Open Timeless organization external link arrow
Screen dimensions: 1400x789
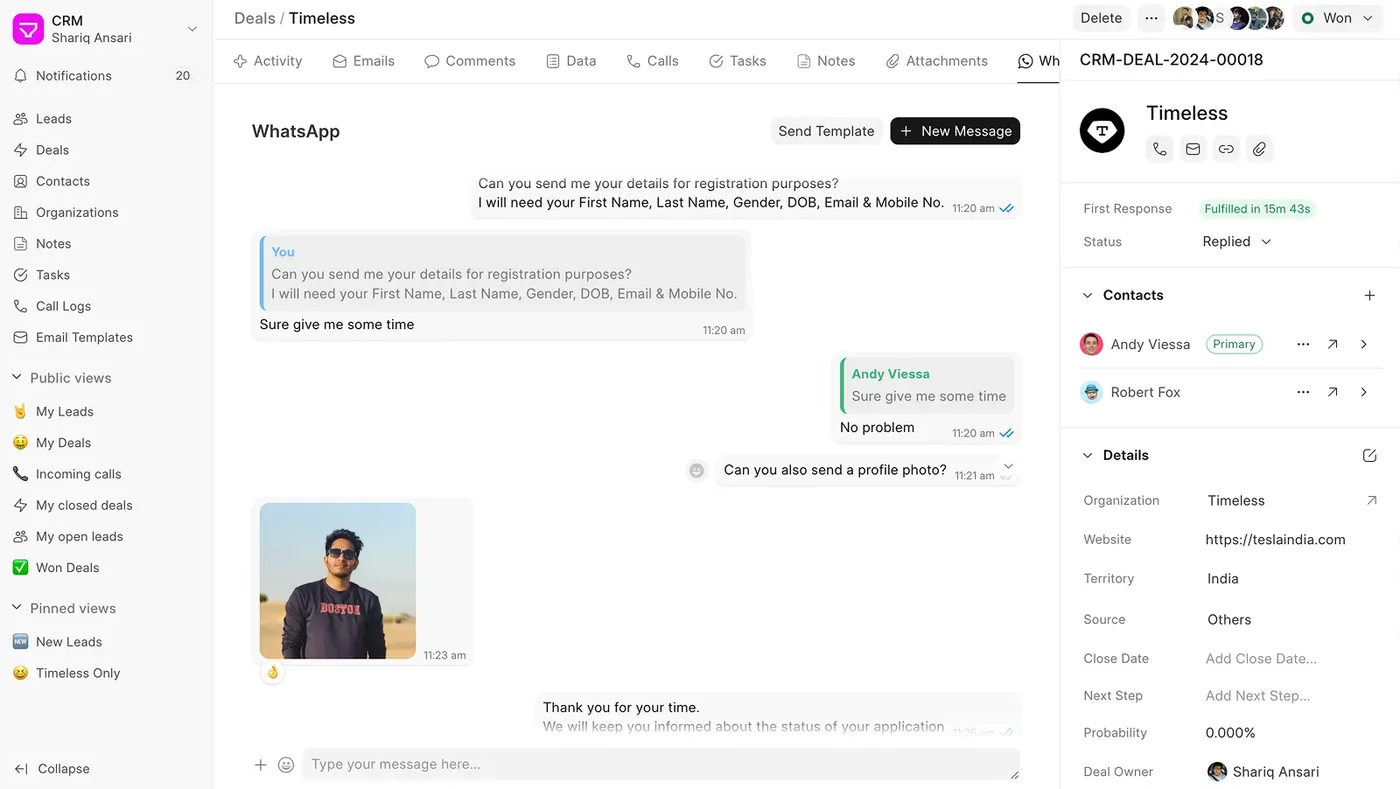point(1371,500)
